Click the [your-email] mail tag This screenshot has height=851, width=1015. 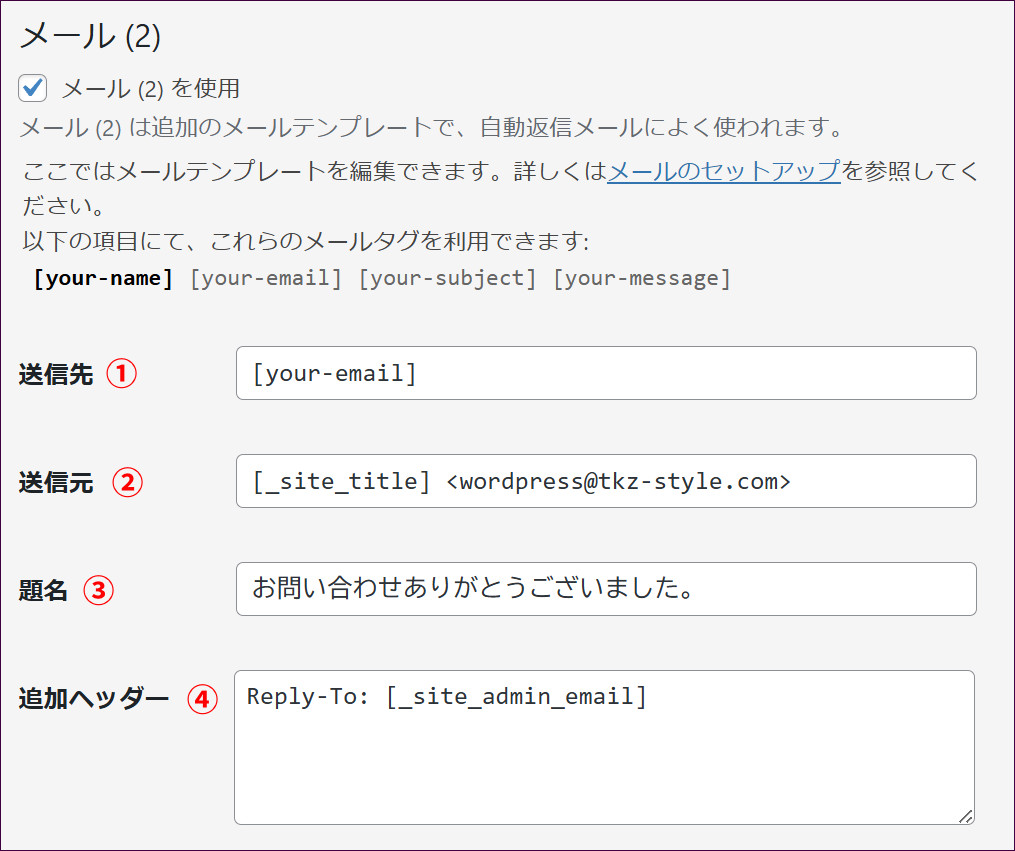[265, 278]
